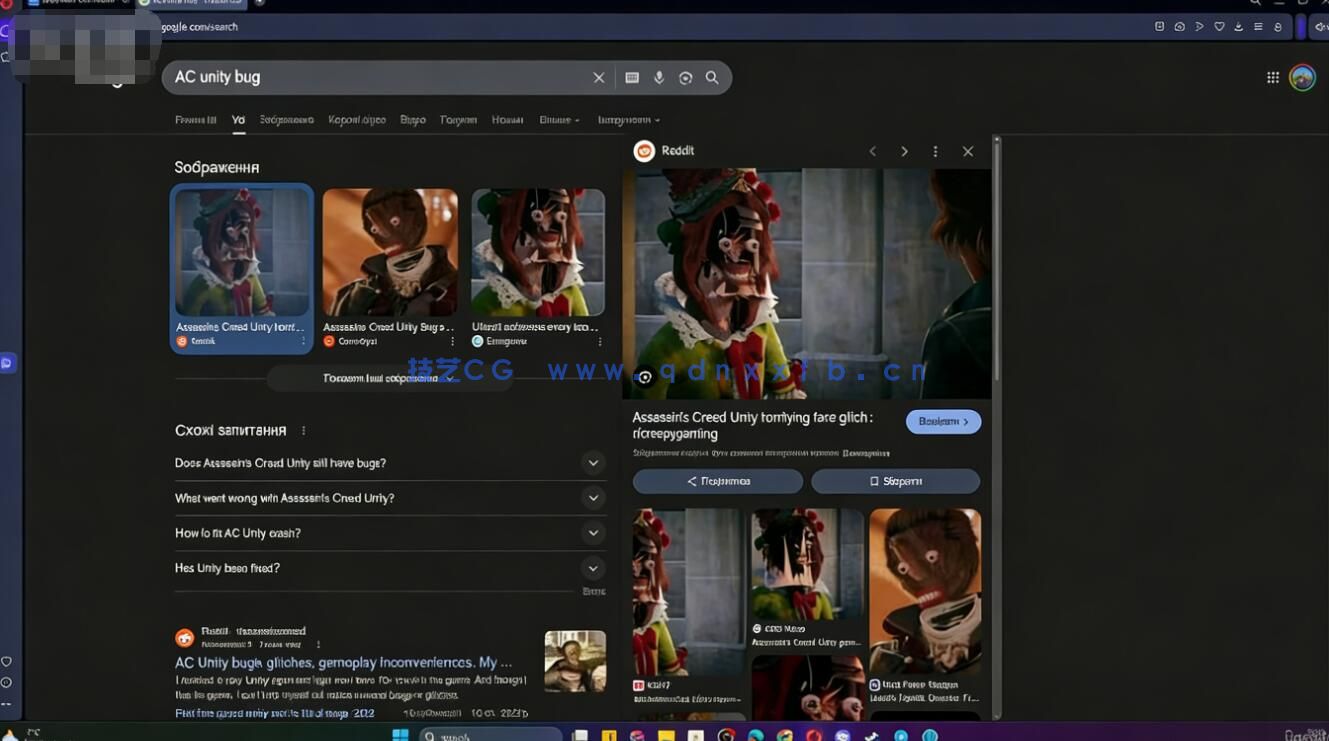Select the first Assassin's Creed Unity image thumbnail

[x=242, y=253]
